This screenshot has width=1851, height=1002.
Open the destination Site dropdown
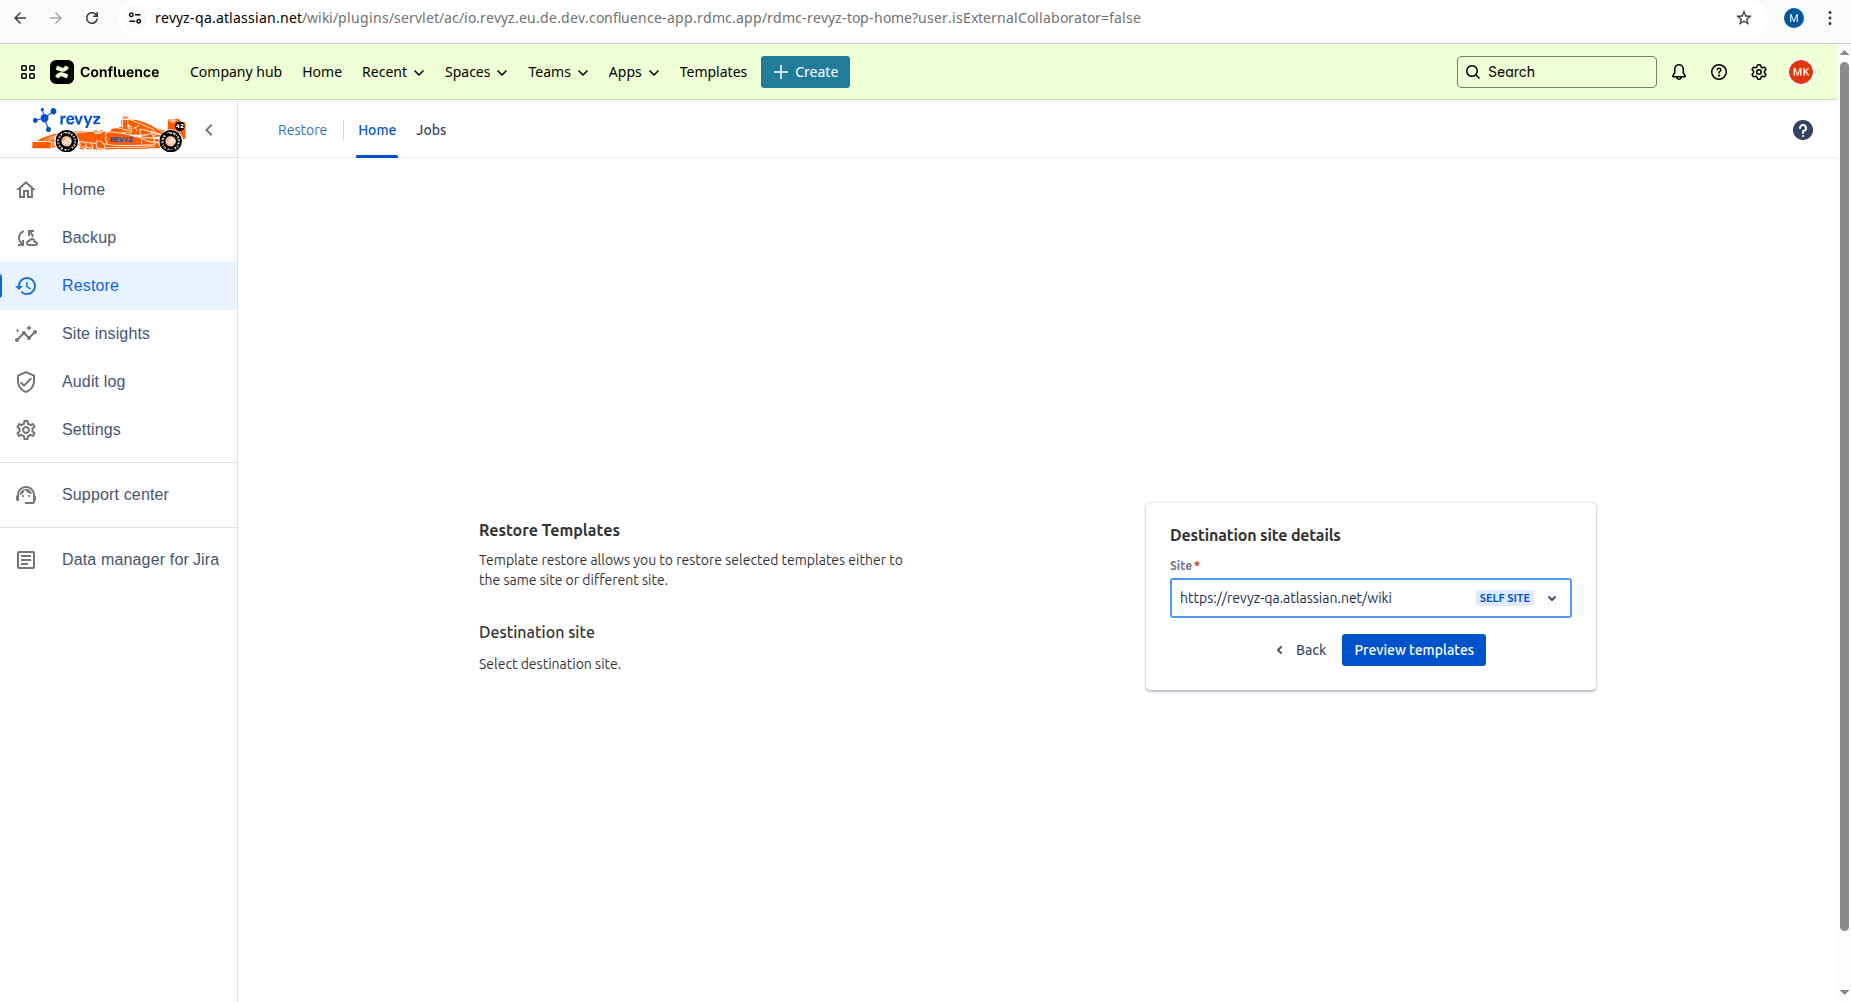[x=1551, y=597]
